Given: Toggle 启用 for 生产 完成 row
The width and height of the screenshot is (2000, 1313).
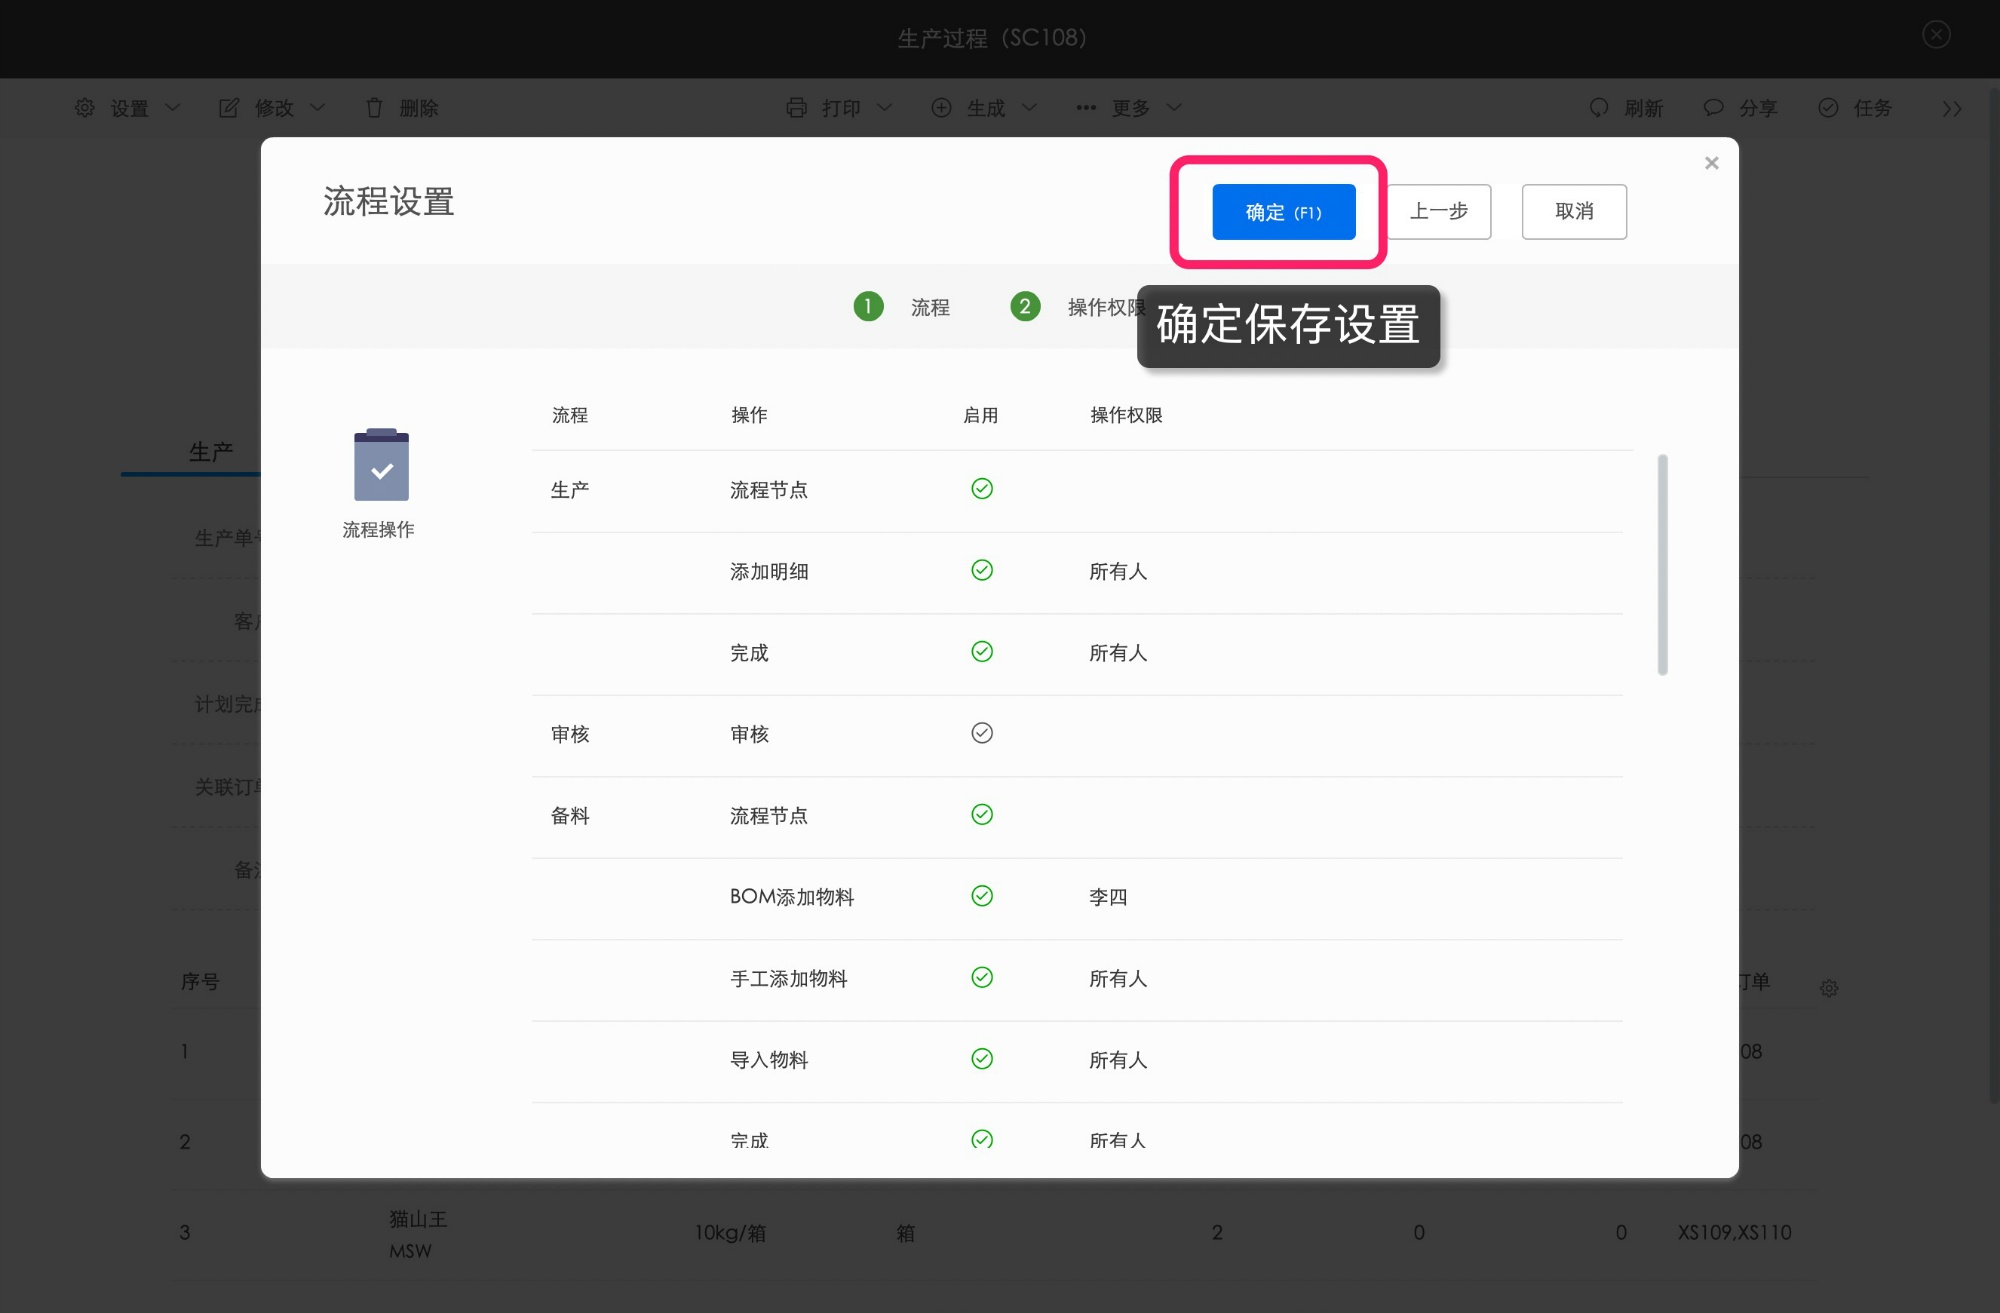Looking at the screenshot, I should pyautogui.click(x=982, y=652).
